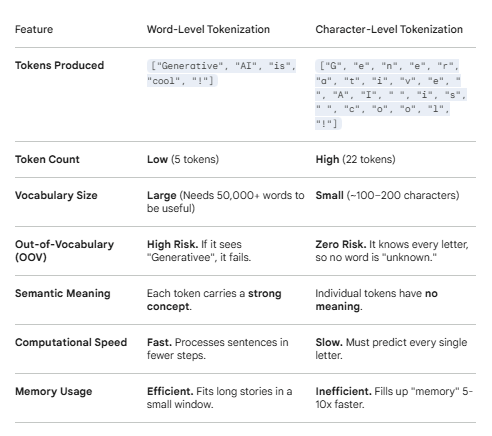Image resolution: width=492 pixels, height=436 pixels.
Task: Select the Token Count row label
Action: click(47, 159)
